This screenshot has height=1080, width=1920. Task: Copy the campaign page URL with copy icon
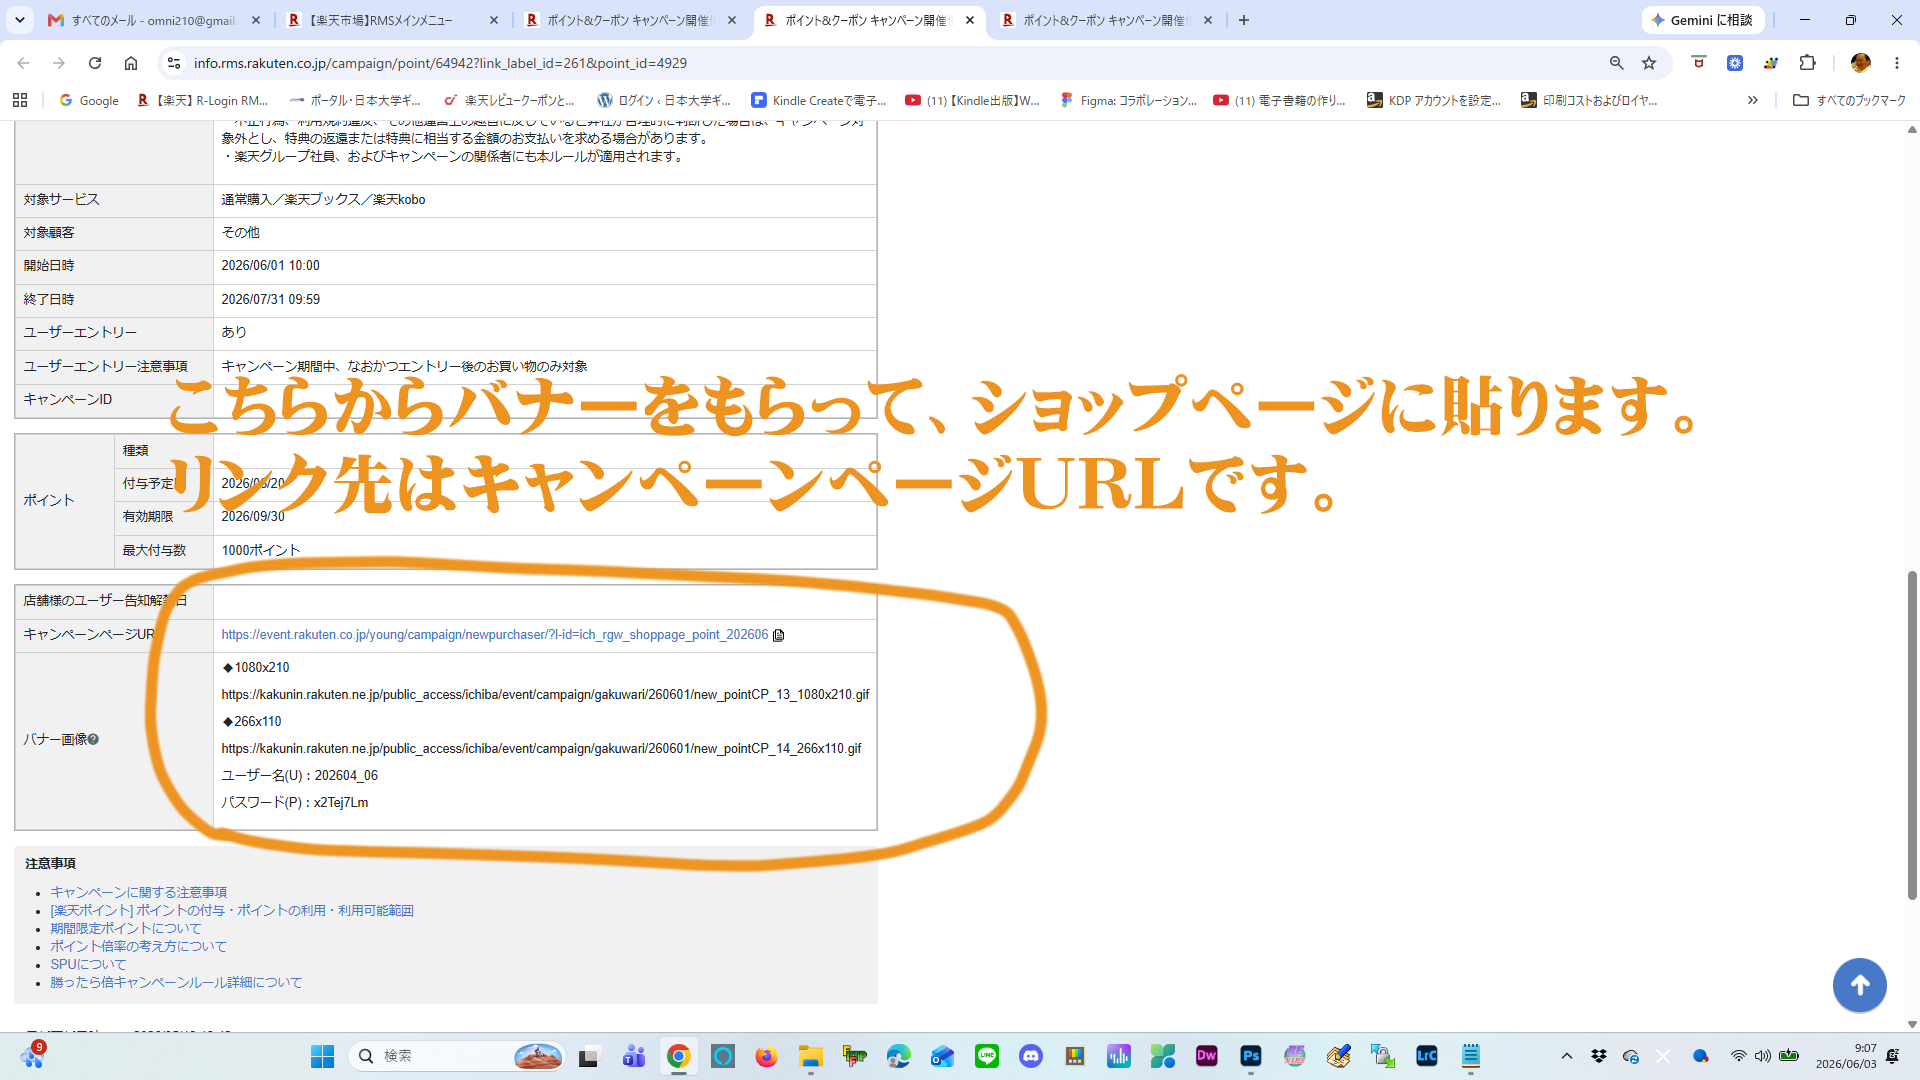tap(778, 635)
